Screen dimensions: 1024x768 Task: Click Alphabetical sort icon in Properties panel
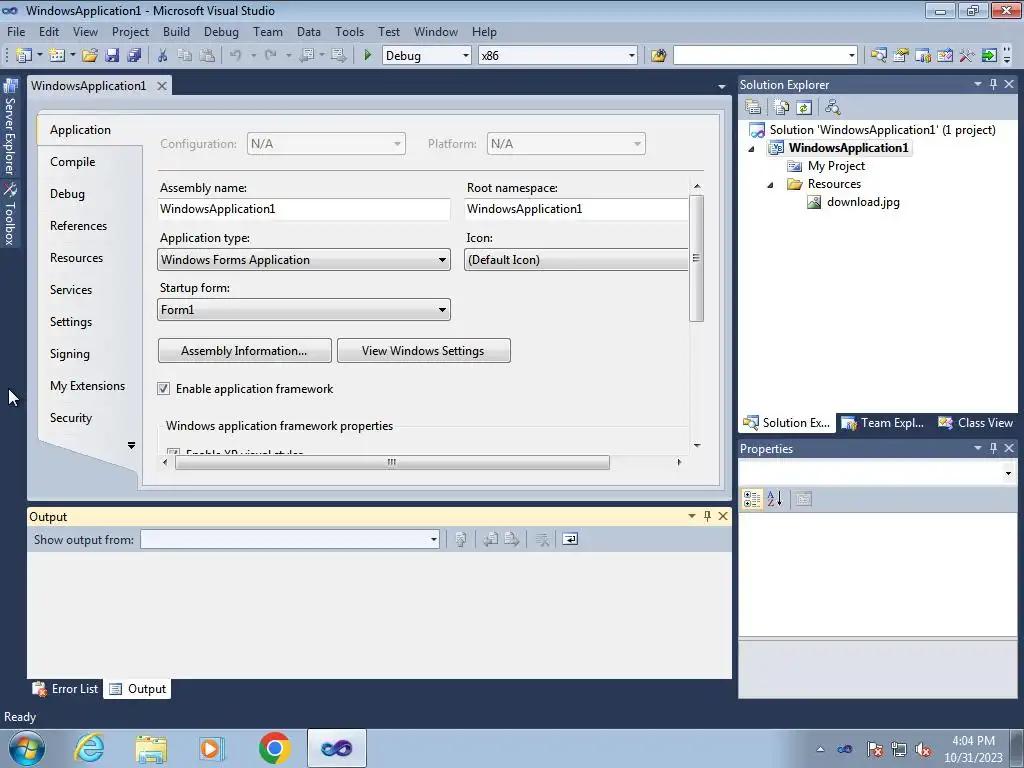(775, 500)
